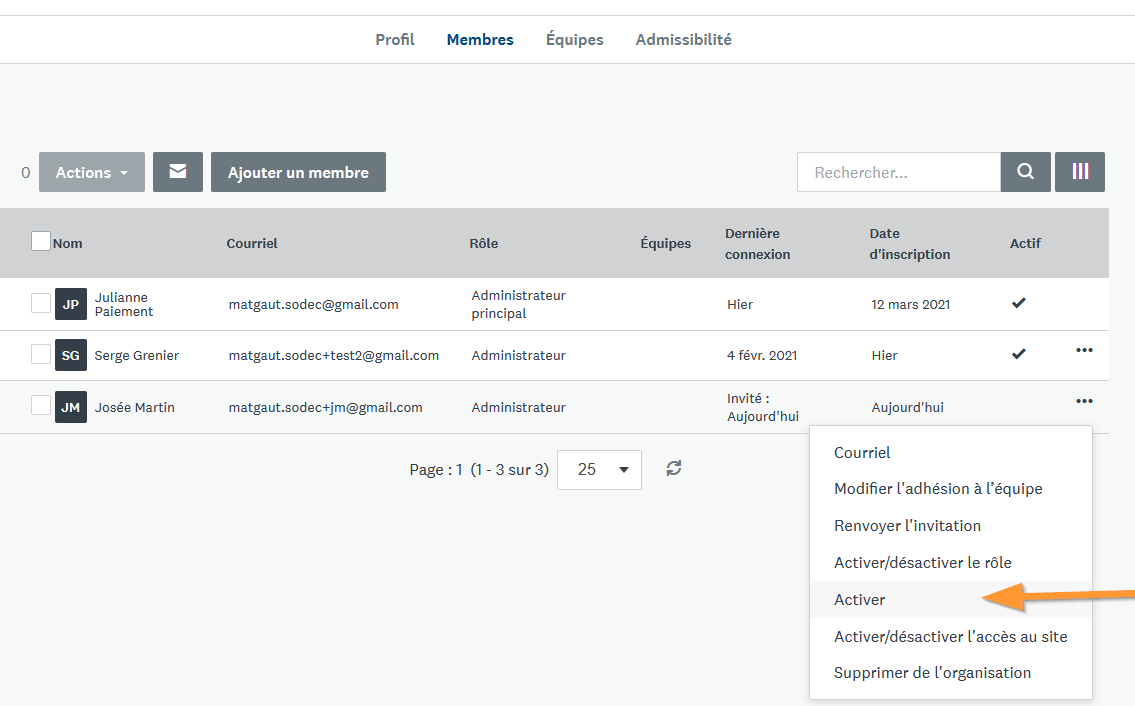Click the SG avatar for Serge Grenier

[x=71, y=355]
